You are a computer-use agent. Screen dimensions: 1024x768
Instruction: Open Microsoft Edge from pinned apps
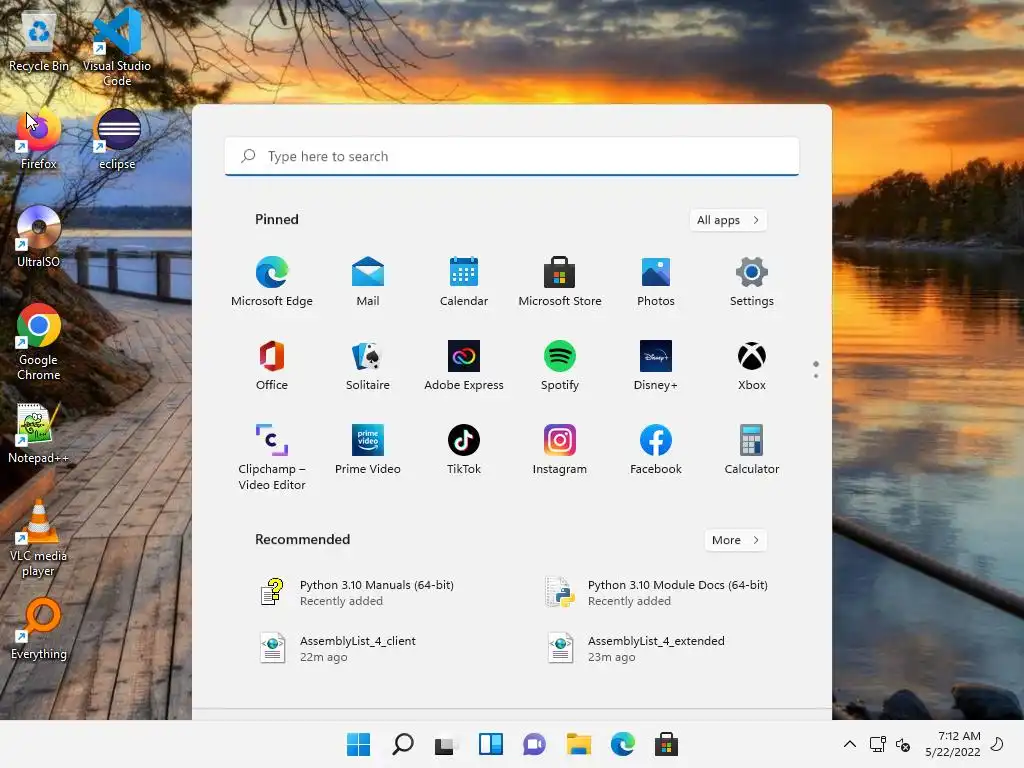tap(272, 281)
